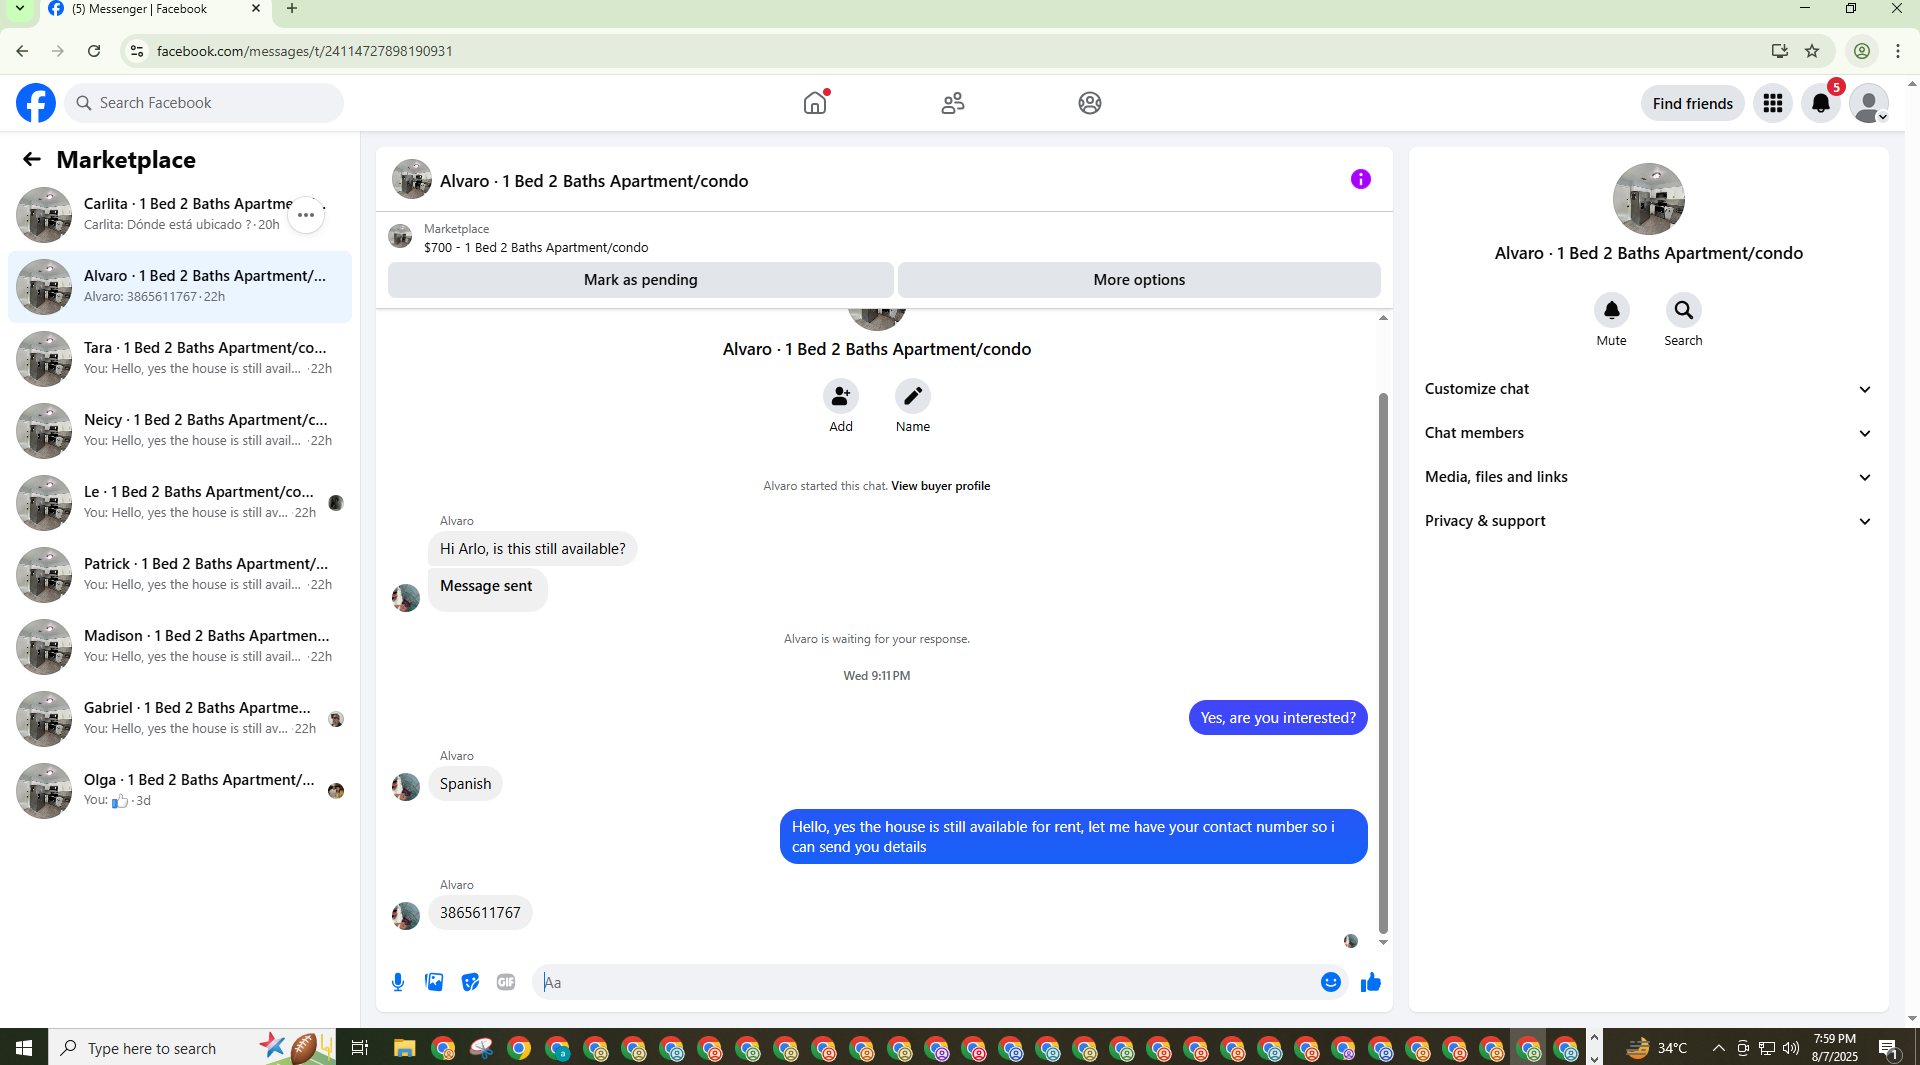Open the Facebook logo home link

36,103
